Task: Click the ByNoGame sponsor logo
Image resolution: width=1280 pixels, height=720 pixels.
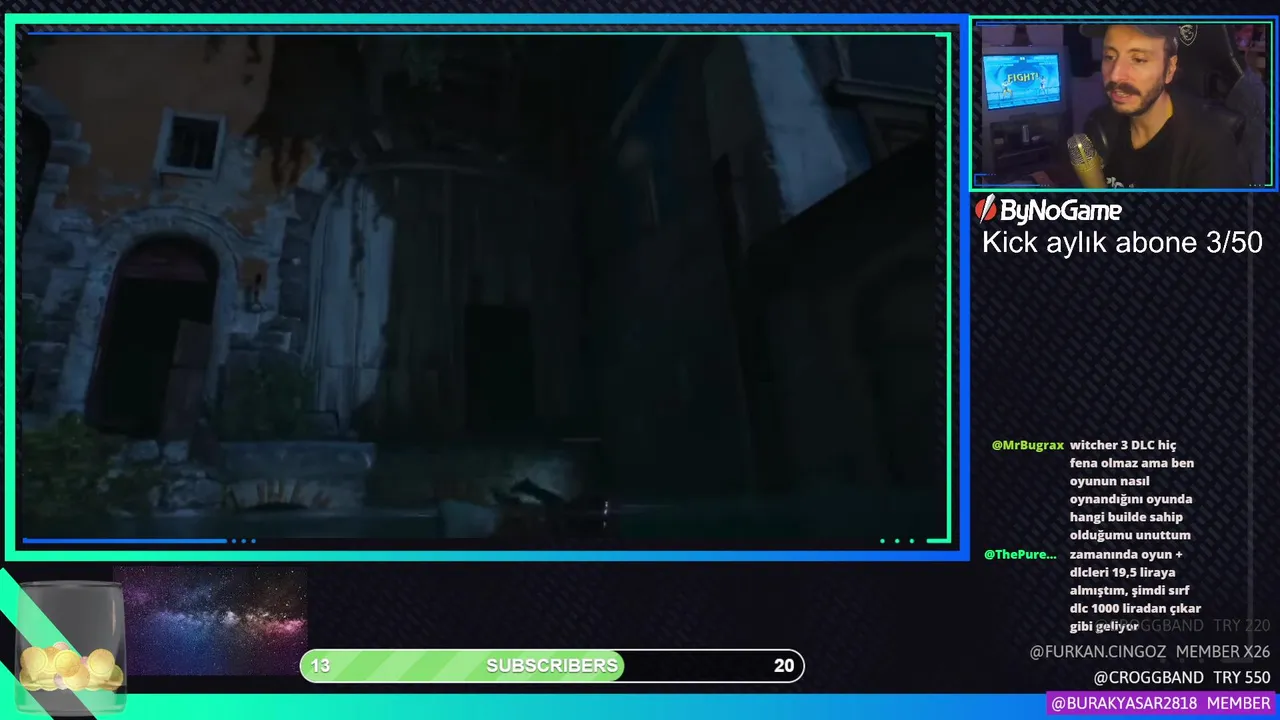Action: pyautogui.click(x=1048, y=209)
